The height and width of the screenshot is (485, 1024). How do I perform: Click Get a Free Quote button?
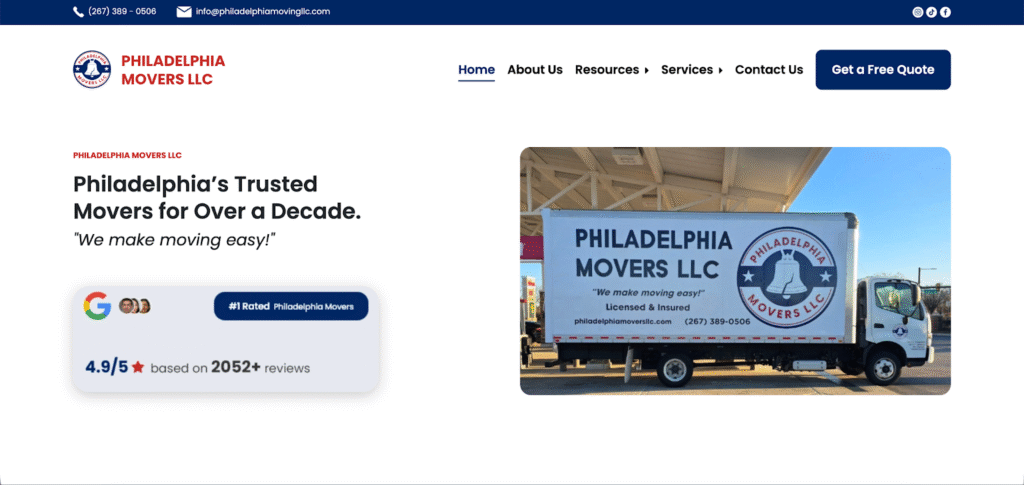(883, 70)
